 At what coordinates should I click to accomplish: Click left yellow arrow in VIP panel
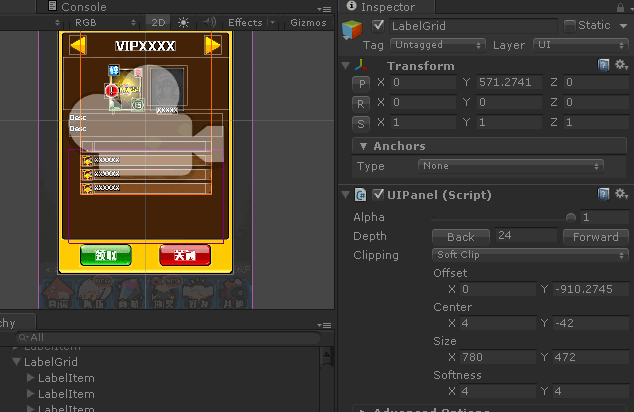(78, 45)
